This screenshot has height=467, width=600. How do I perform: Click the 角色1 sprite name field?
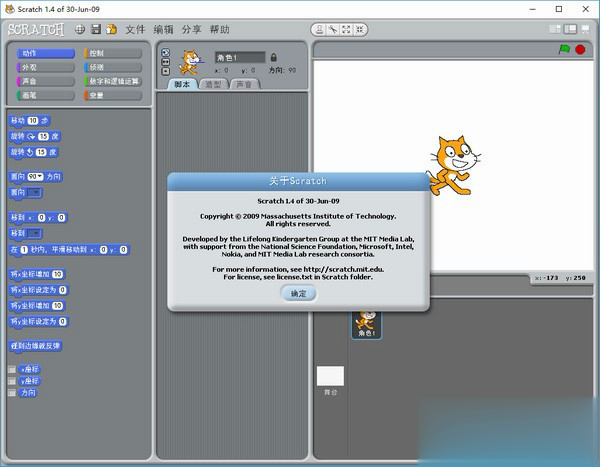tap(239, 58)
